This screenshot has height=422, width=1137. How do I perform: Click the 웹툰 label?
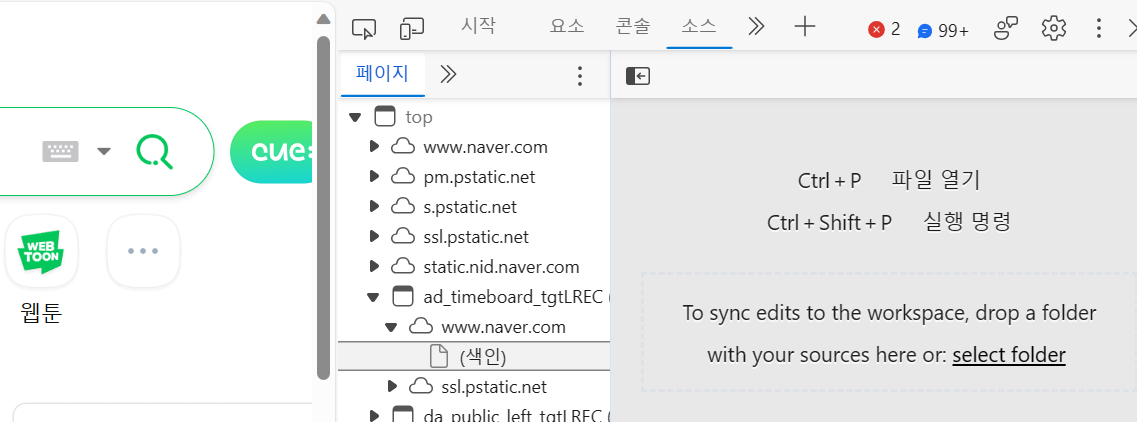(x=41, y=313)
